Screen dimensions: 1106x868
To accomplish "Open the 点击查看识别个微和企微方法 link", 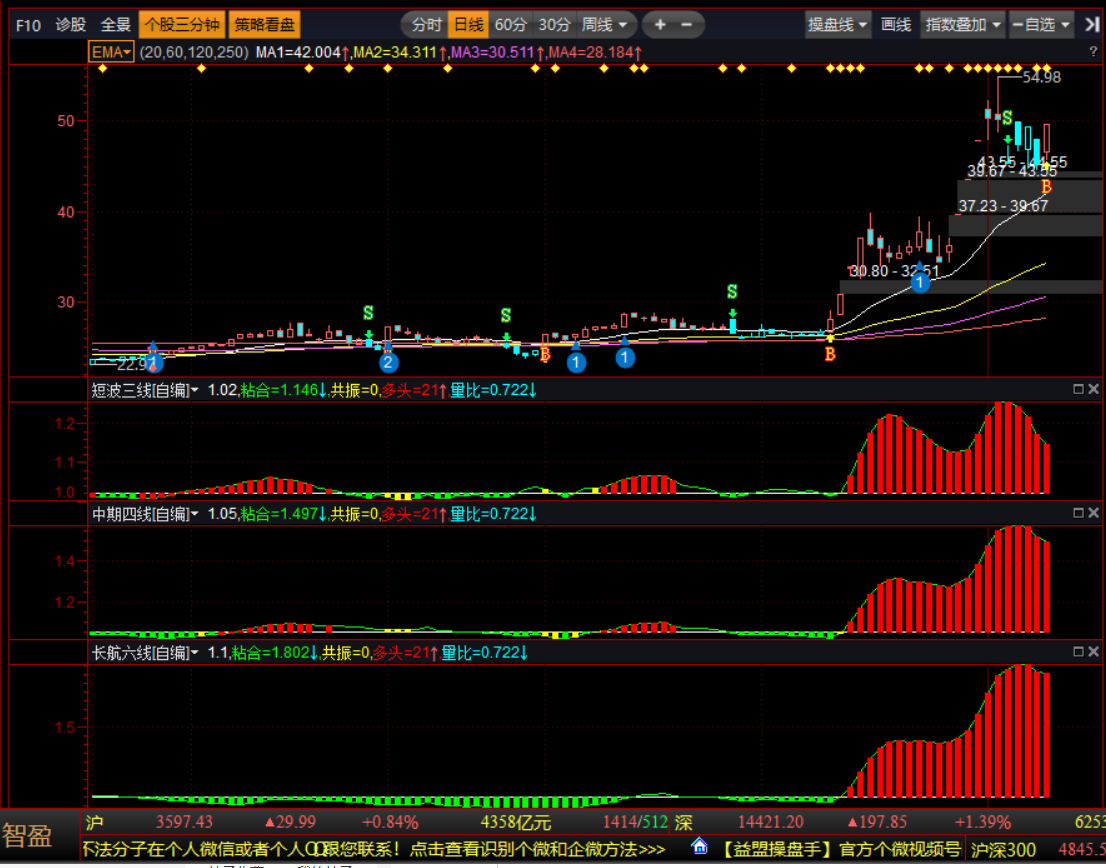I will (537, 848).
